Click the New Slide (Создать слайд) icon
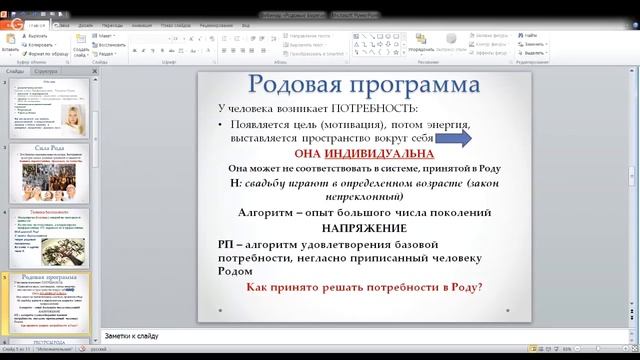Screen dimensions: 640x360 click(81, 39)
